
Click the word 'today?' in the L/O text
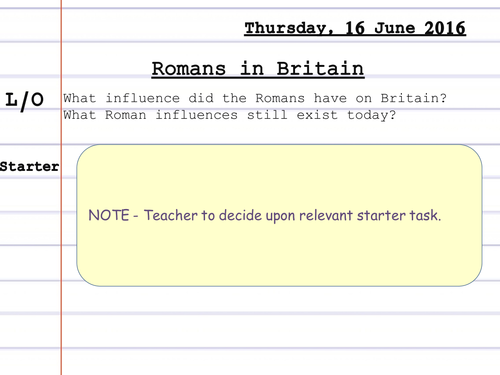click(372, 115)
